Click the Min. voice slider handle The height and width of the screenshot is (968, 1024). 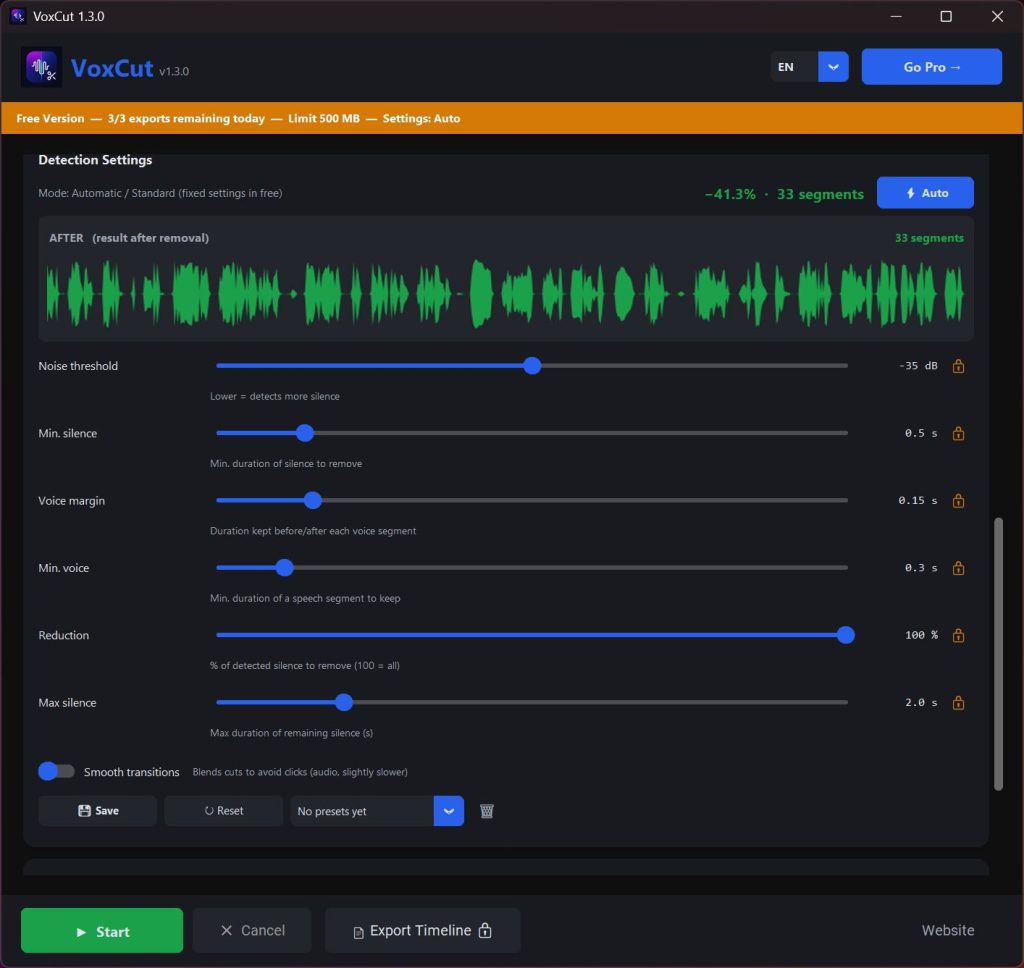284,568
